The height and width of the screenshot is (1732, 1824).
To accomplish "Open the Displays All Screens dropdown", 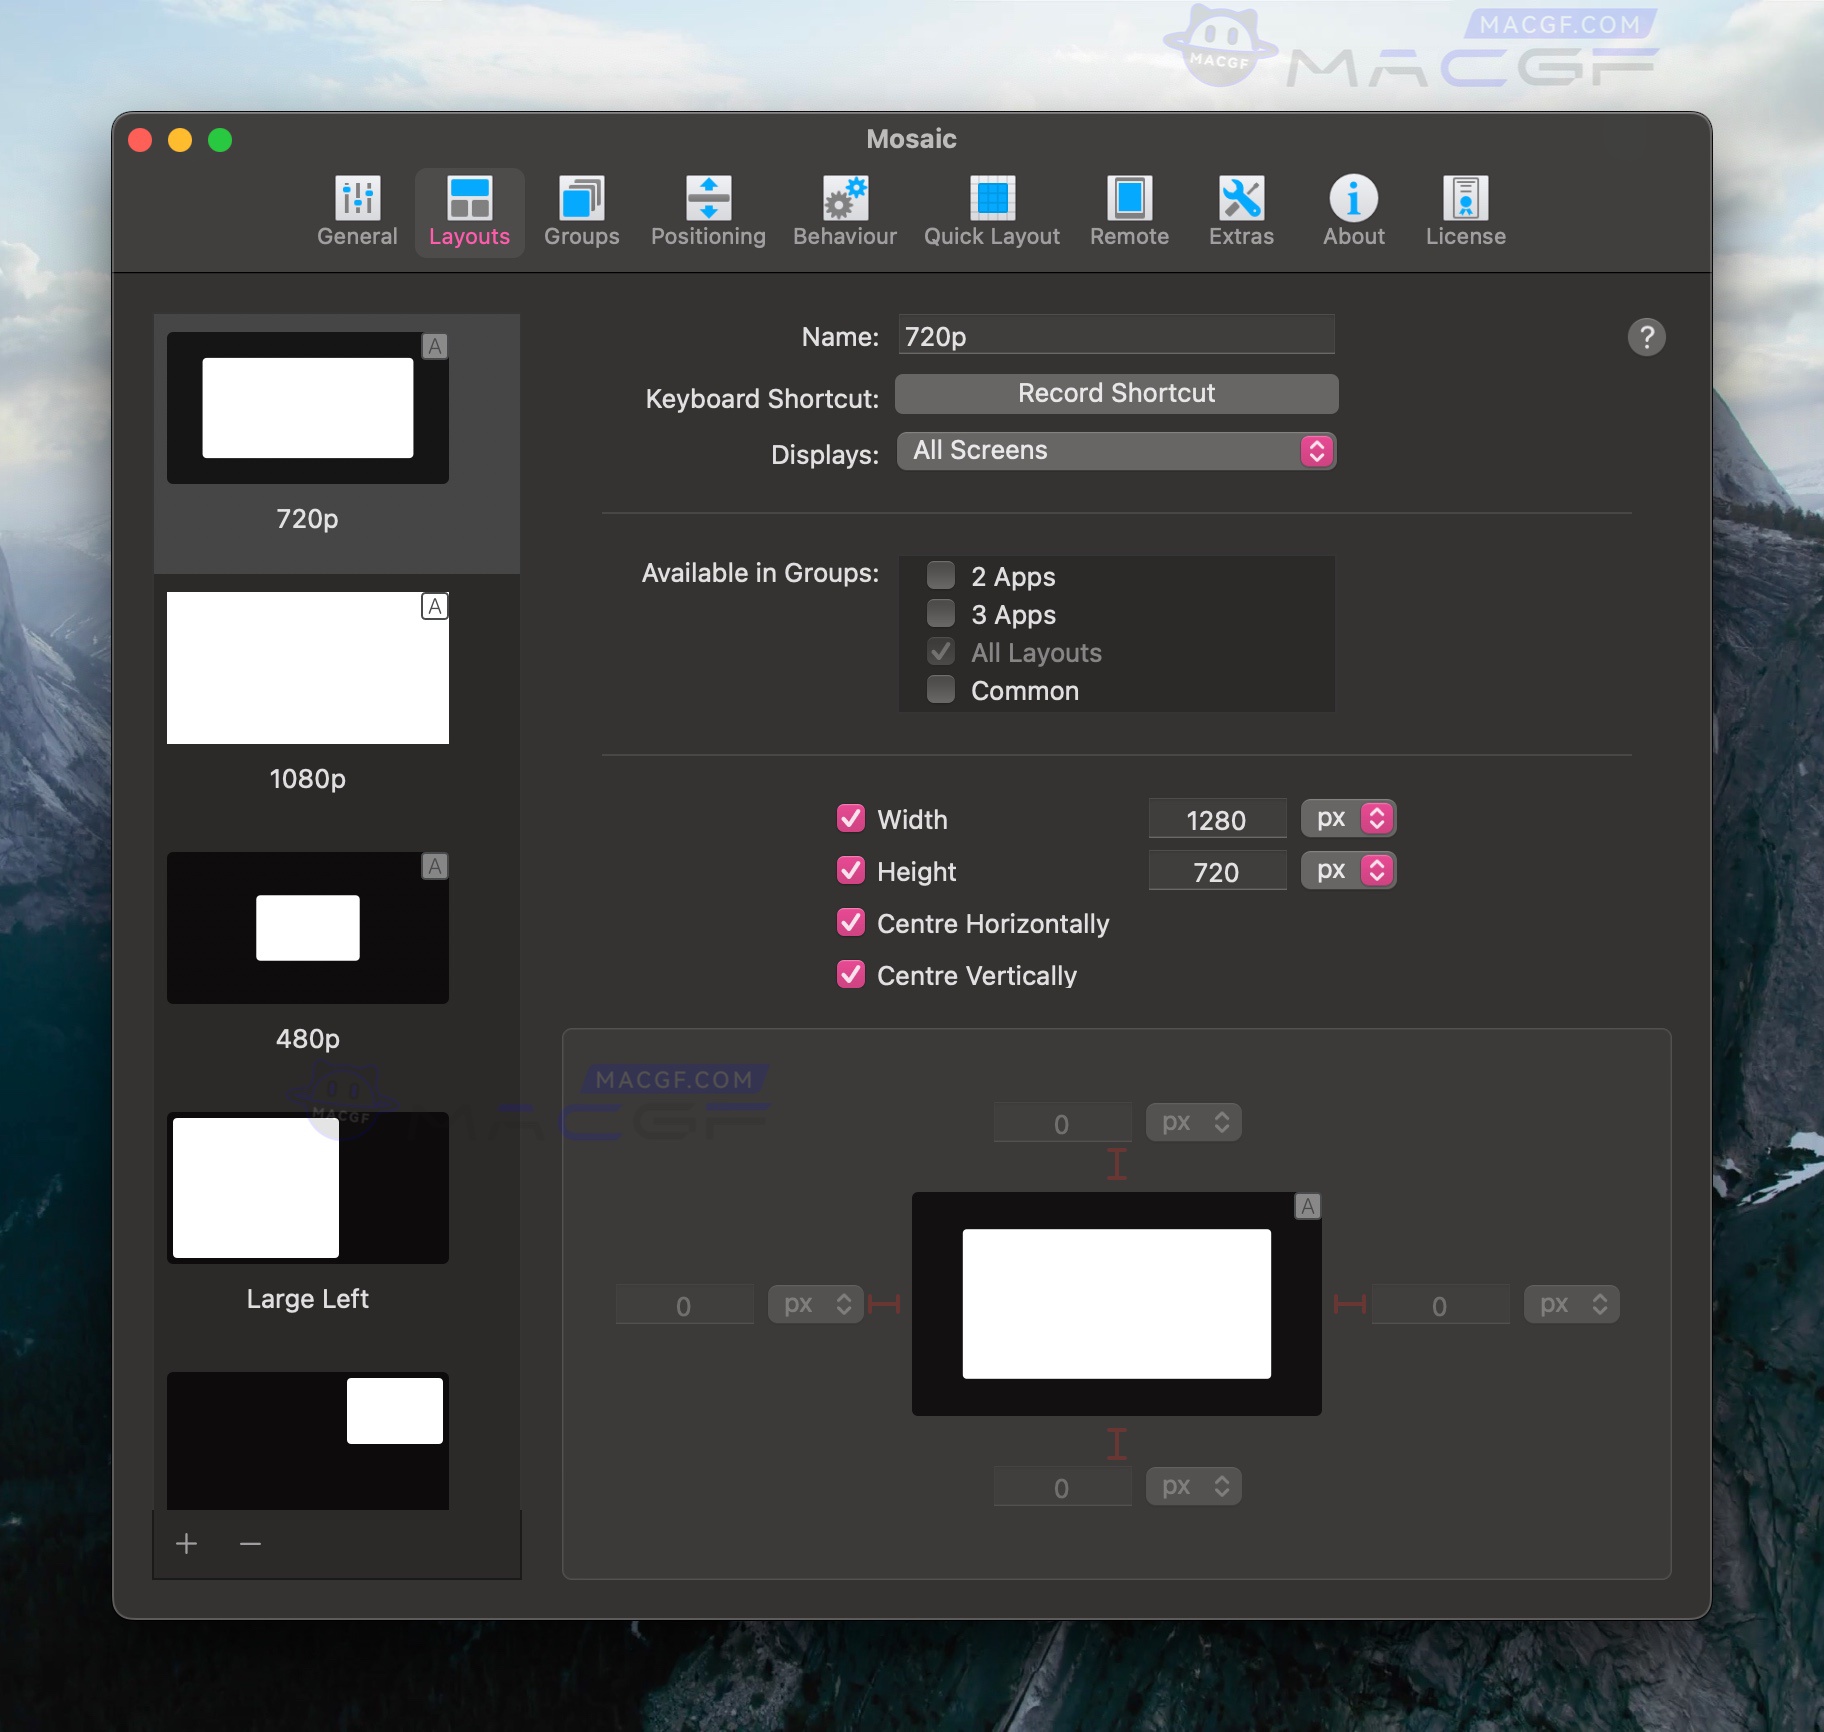I will [x=1116, y=451].
